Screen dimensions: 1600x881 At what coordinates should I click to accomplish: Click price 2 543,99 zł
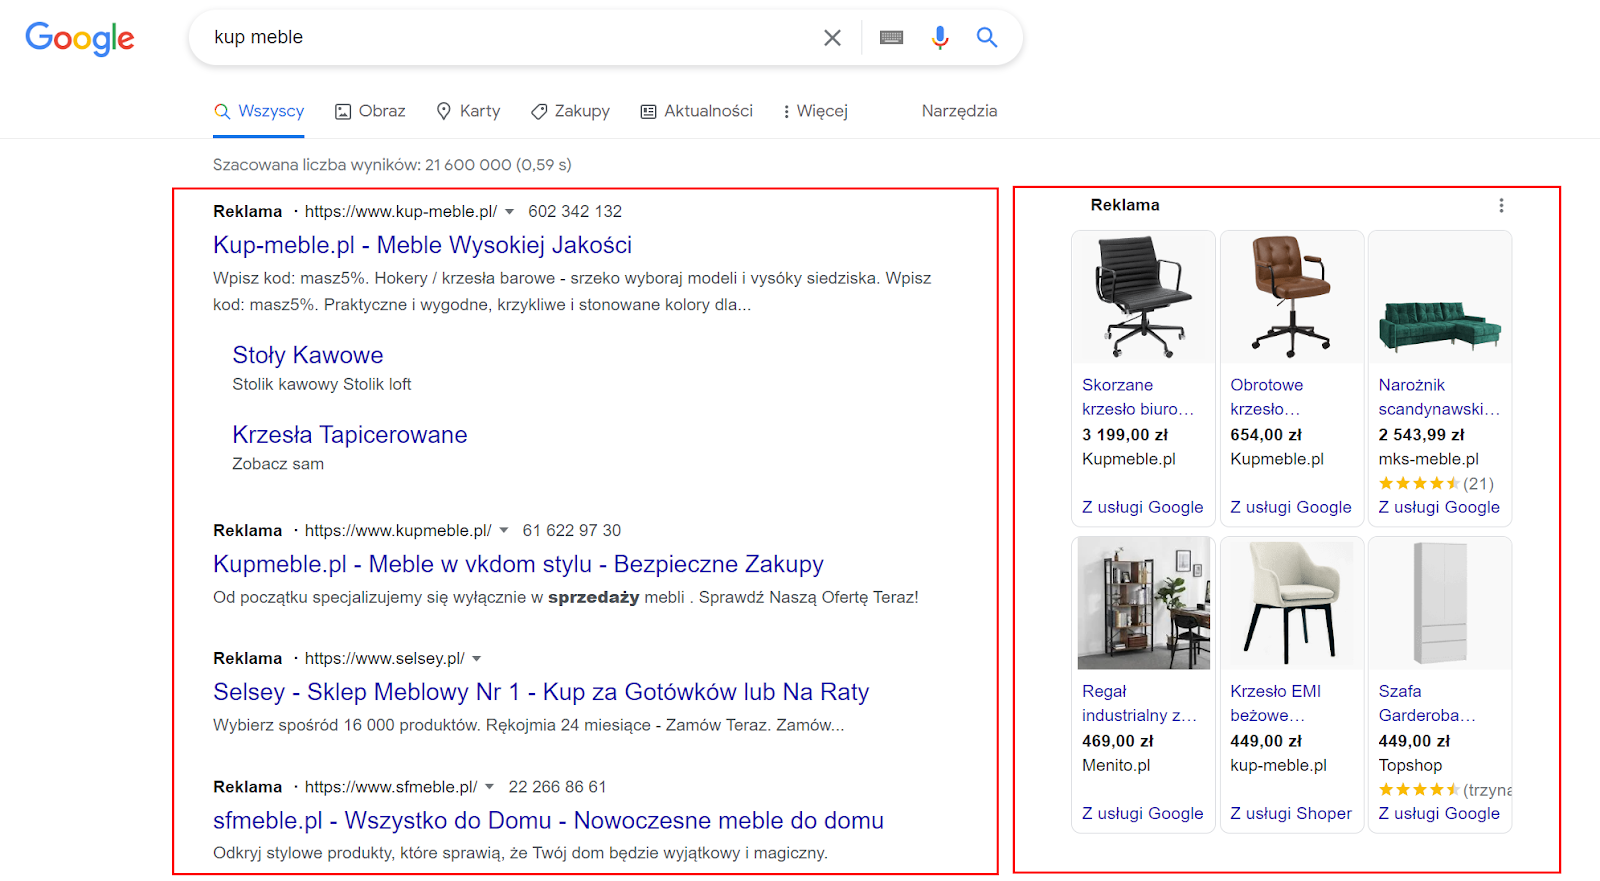[x=1421, y=435]
